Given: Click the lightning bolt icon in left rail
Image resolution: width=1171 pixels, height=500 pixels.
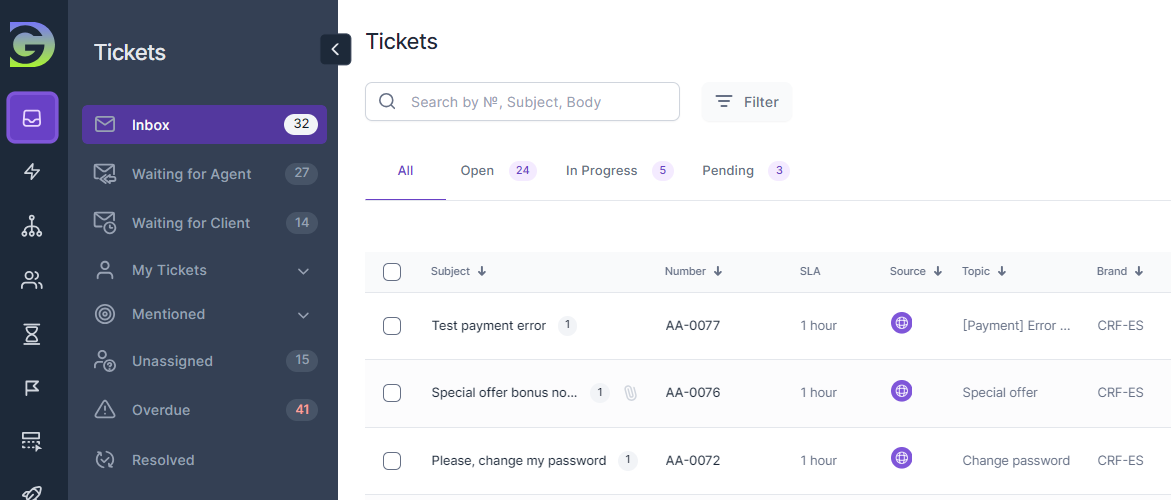Looking at the screenshot, I should pos(32,172).
